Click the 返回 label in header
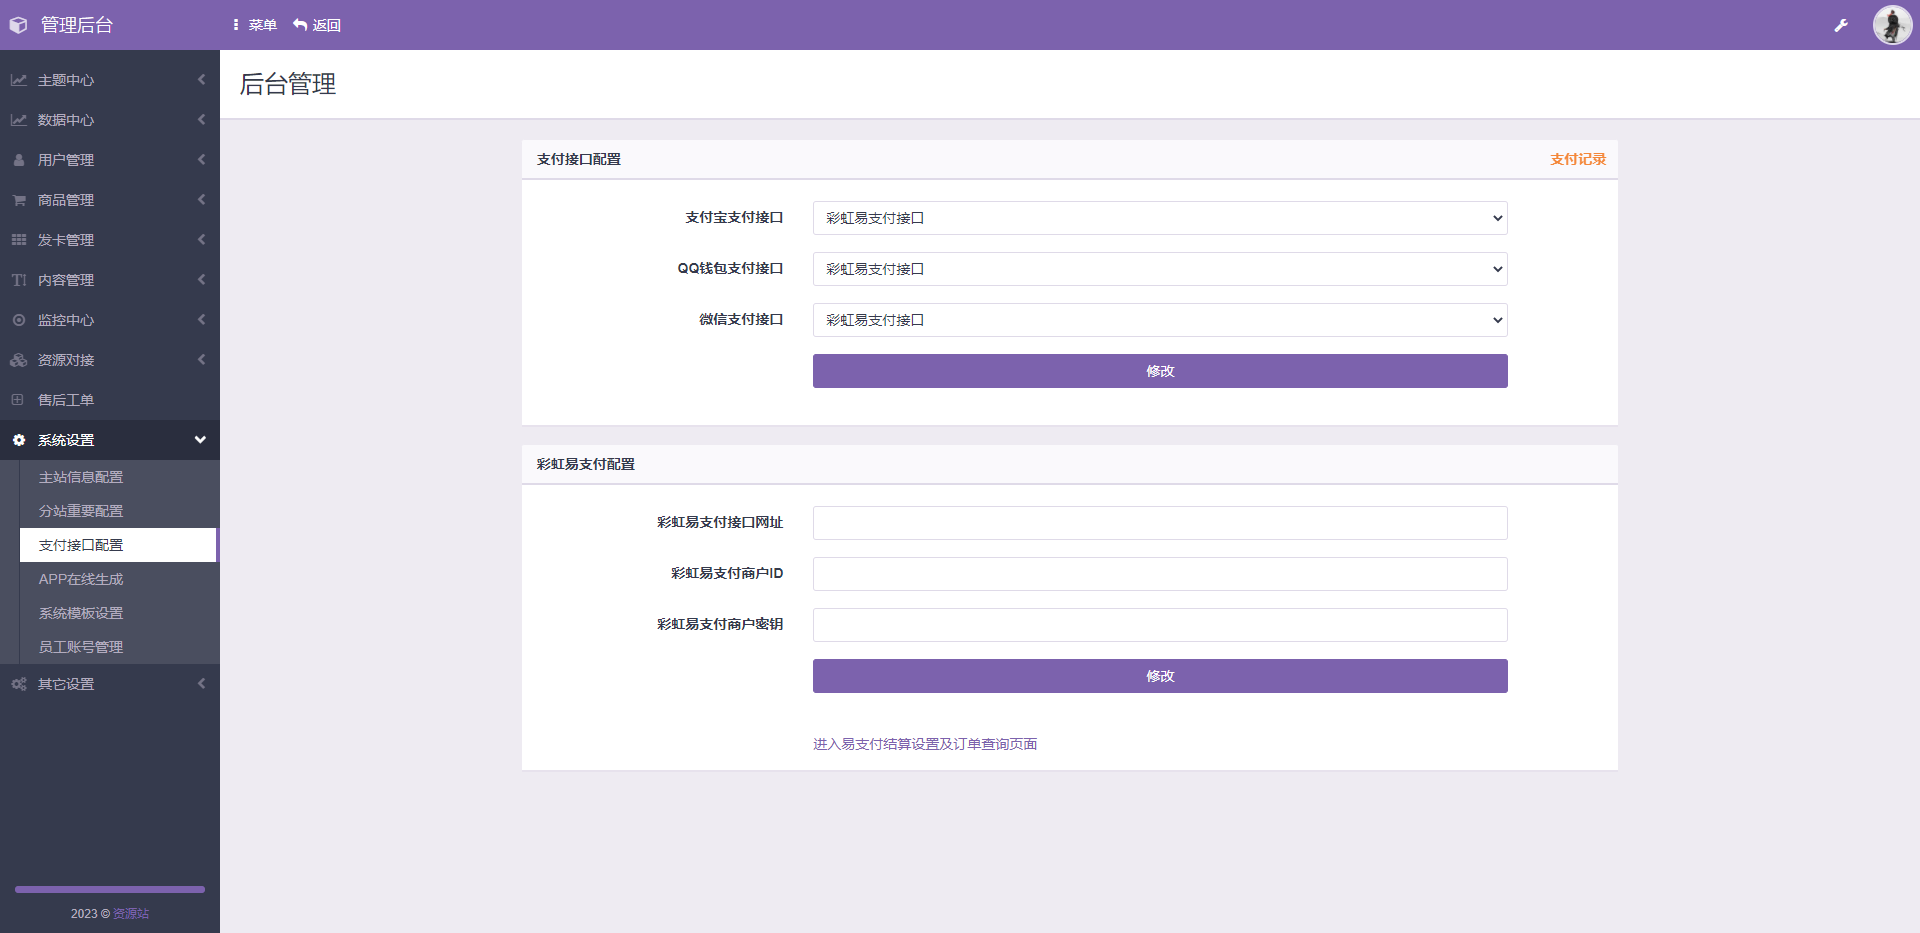 [327, 25]
